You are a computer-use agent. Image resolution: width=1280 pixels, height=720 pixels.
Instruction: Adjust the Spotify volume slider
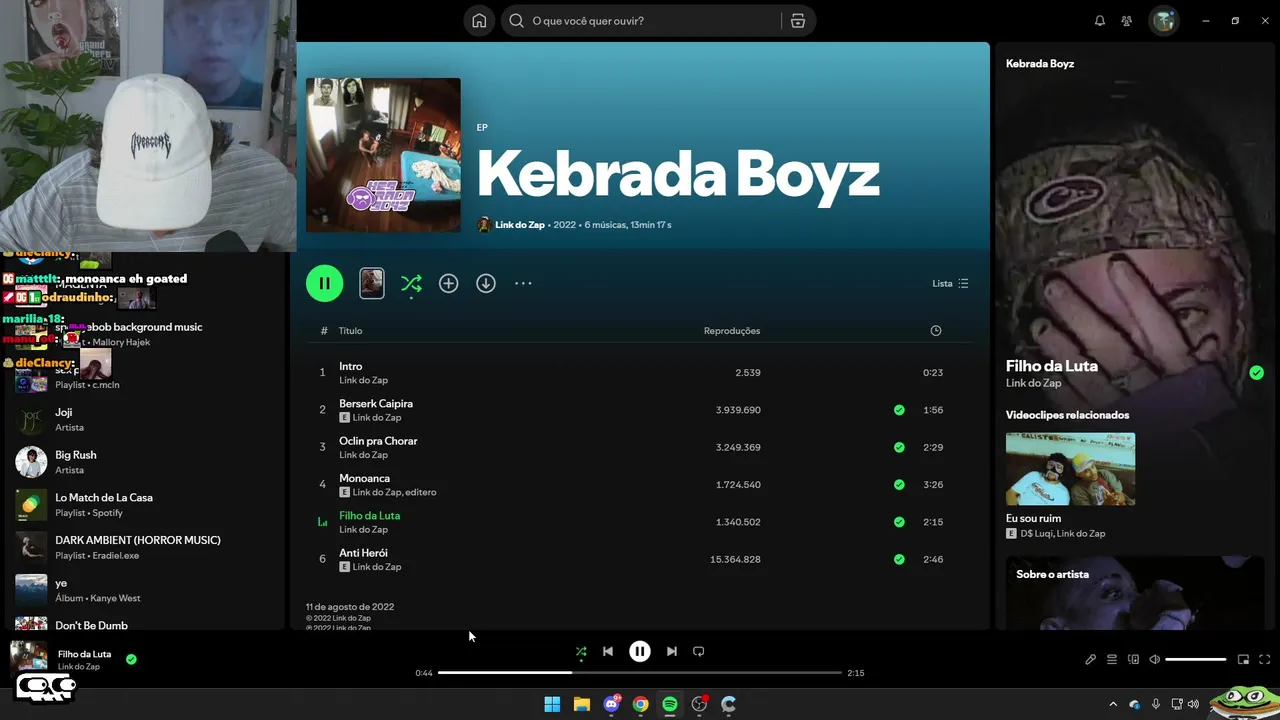tap(1196, 660)
